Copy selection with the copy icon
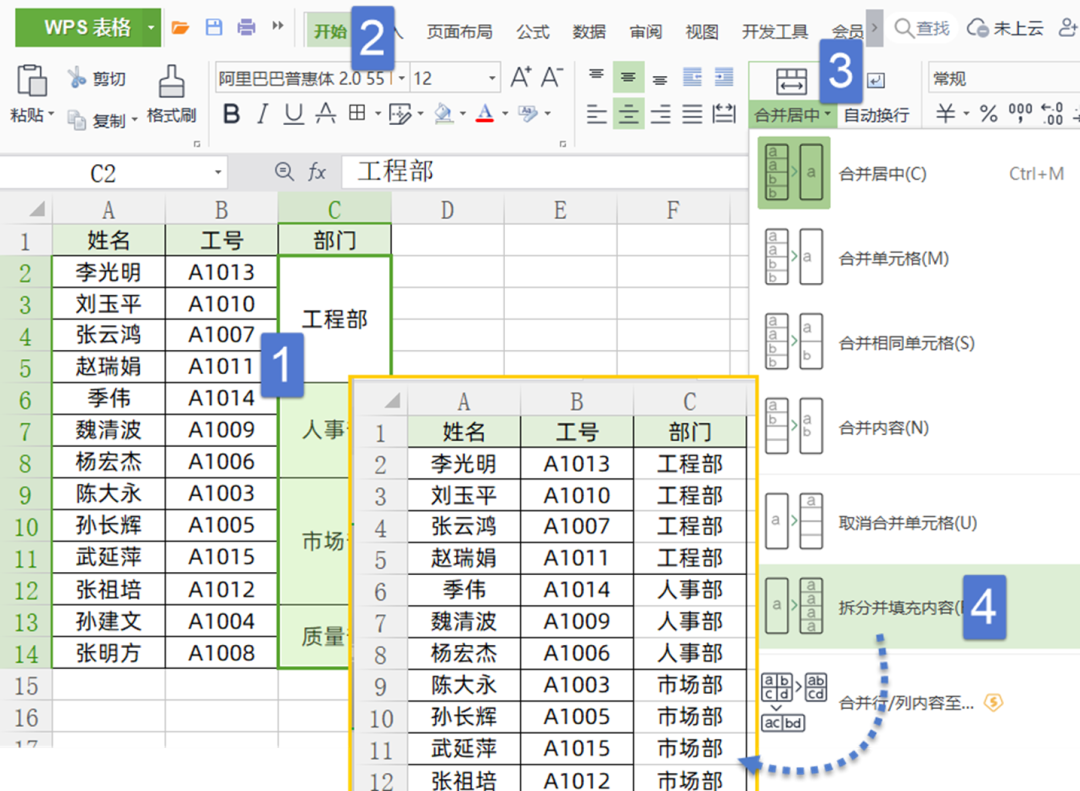Image resolution: width=1080 pixels, height=791 pixels. pyautogui.click(x=76, y=120)
